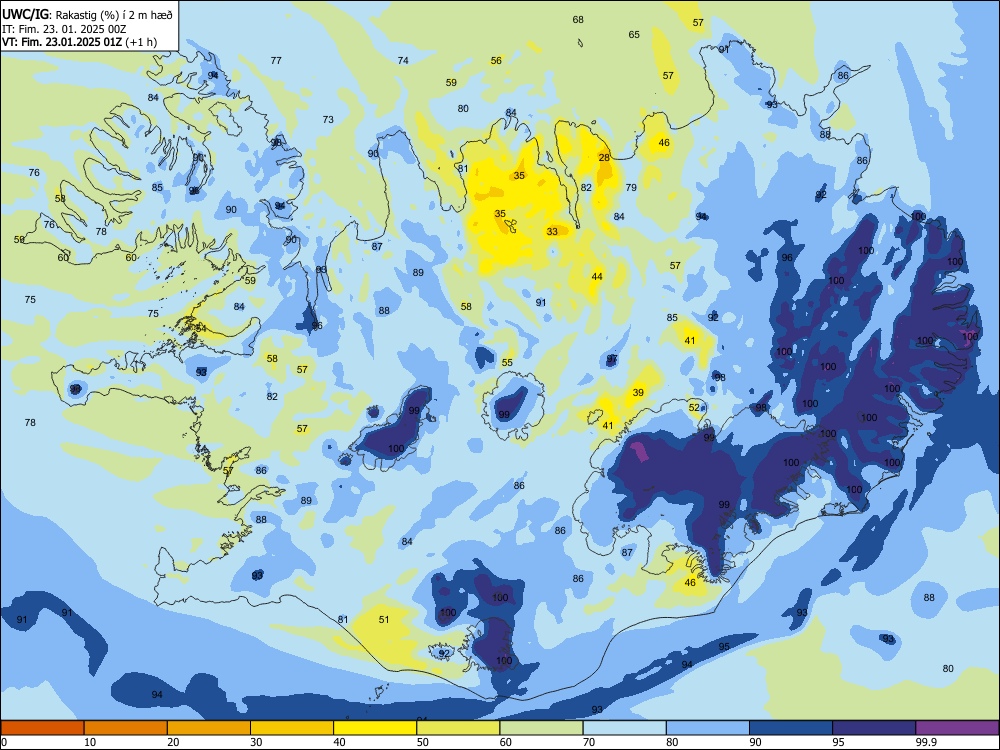Click the map value 77

point(276,61)
